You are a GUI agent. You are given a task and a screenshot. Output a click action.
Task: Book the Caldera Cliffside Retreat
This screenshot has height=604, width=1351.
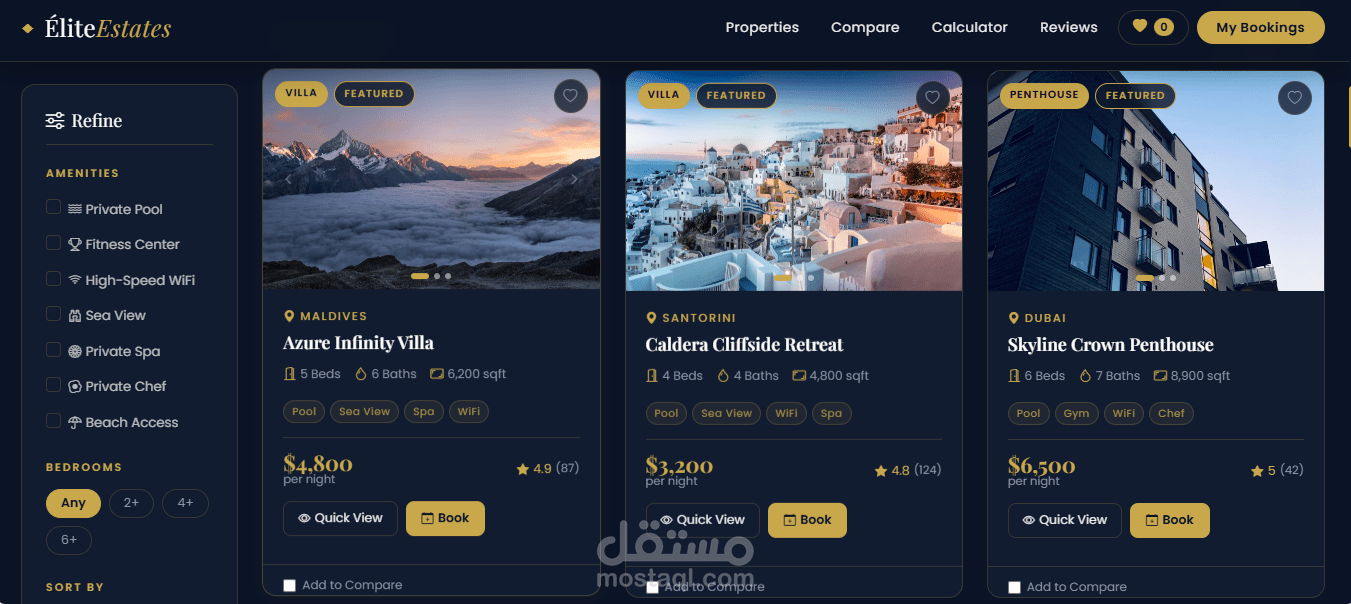(x=807, y=520)
